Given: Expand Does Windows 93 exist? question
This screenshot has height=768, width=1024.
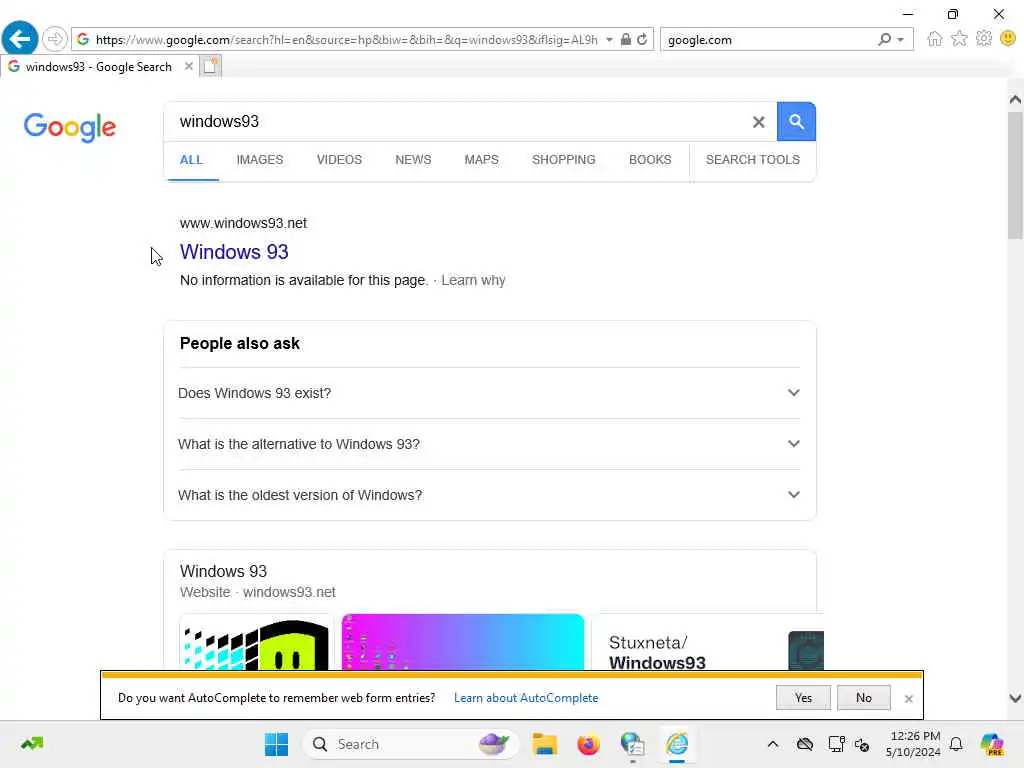Looking at the screenshot, I should [489, 393].
